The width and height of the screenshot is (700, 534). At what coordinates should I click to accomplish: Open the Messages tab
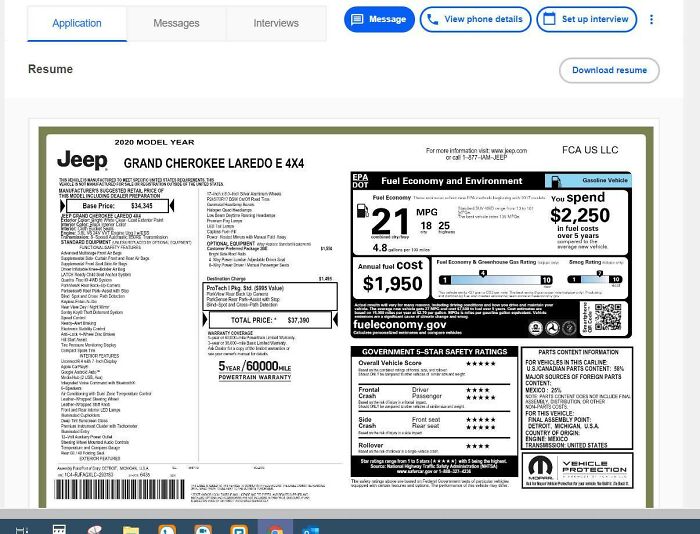[176, 23]
